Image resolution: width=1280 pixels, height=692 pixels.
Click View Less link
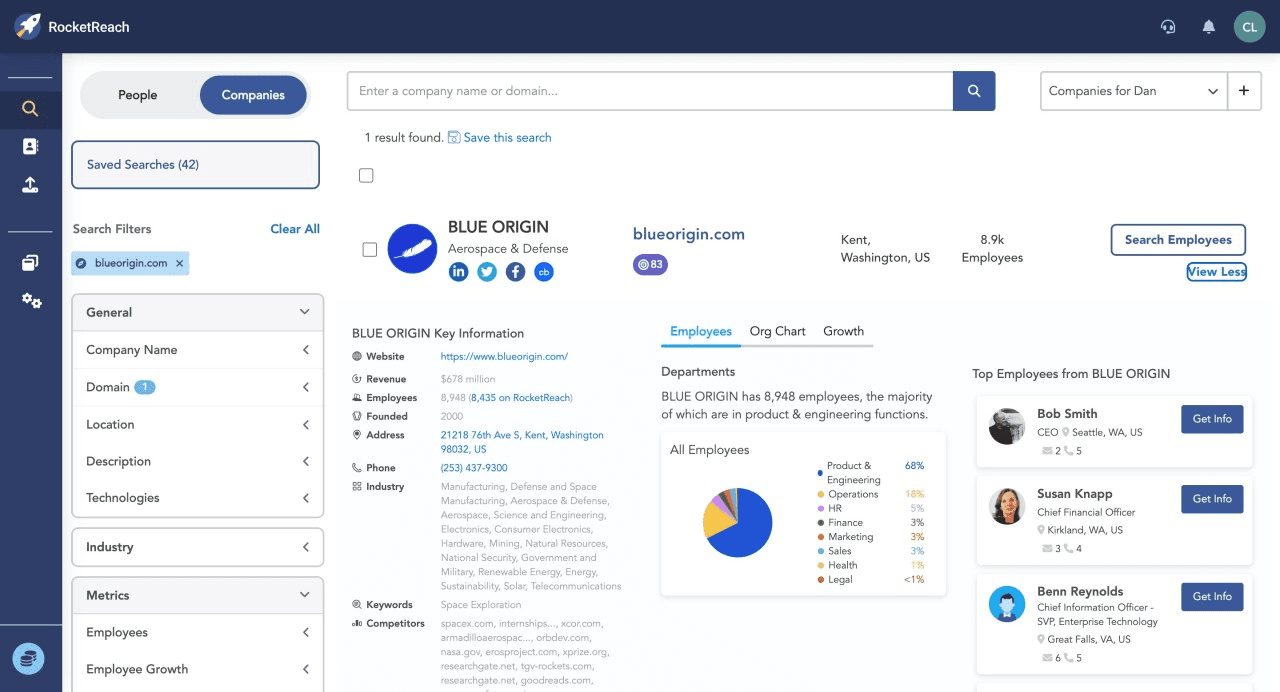click(x=1216, y=272)
